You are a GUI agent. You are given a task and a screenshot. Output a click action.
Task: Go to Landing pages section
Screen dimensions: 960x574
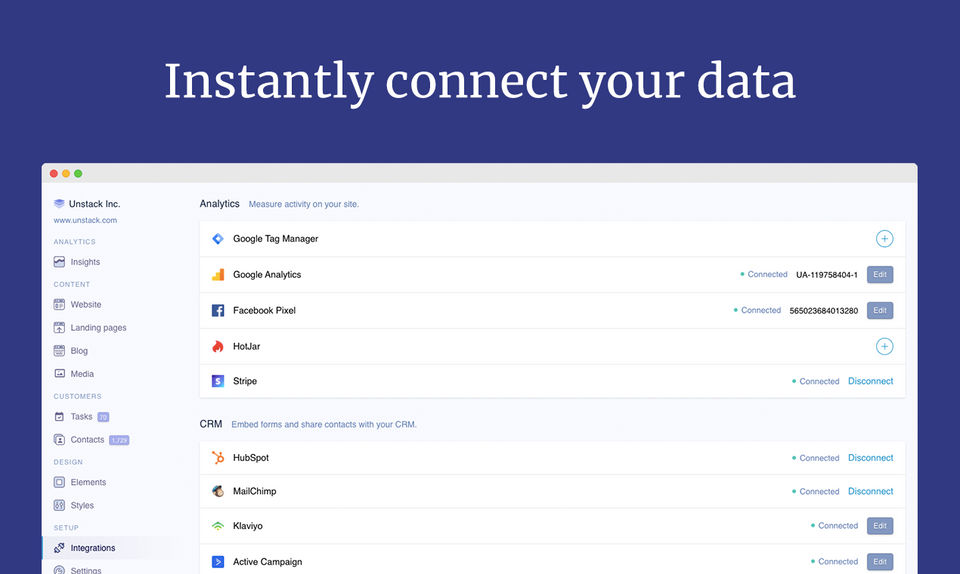click(x=98, y=328)
